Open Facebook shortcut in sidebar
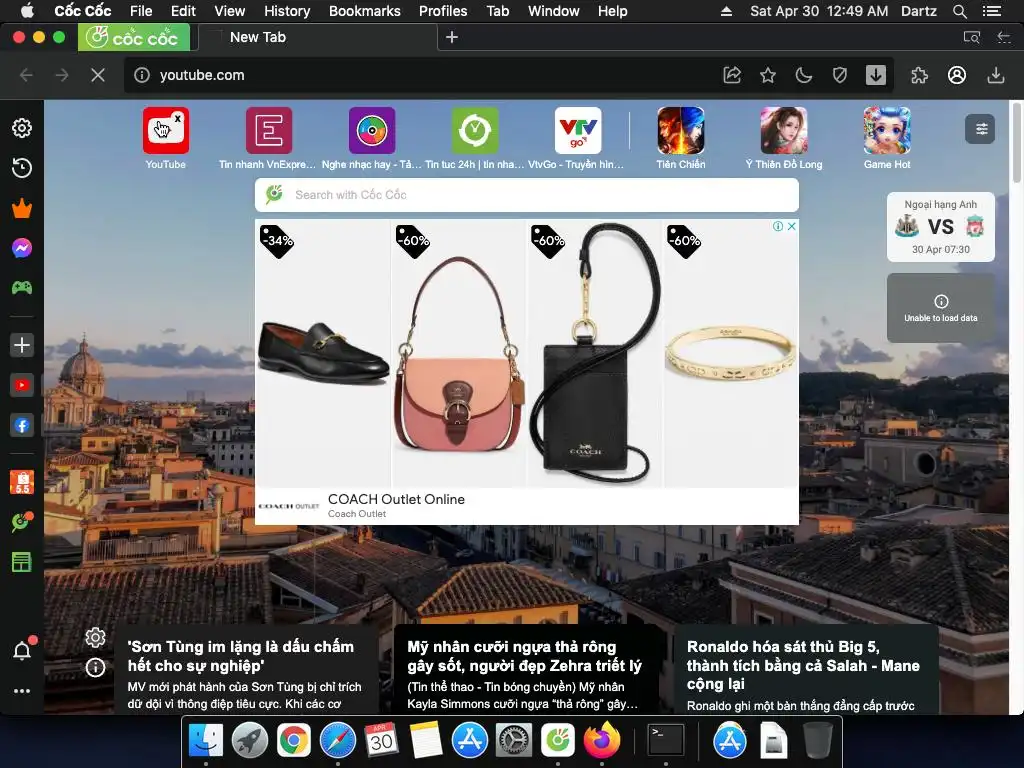Image resolution: width=1024 pixels, height=768 pixels. click(x=22, y=426)
